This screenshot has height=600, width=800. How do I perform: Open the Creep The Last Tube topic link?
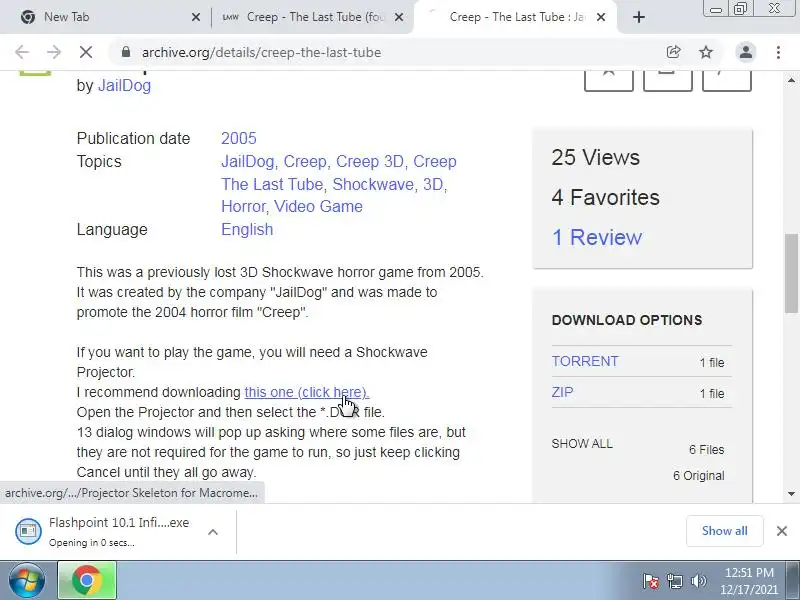pyautogui.click(x=339, y=172)
